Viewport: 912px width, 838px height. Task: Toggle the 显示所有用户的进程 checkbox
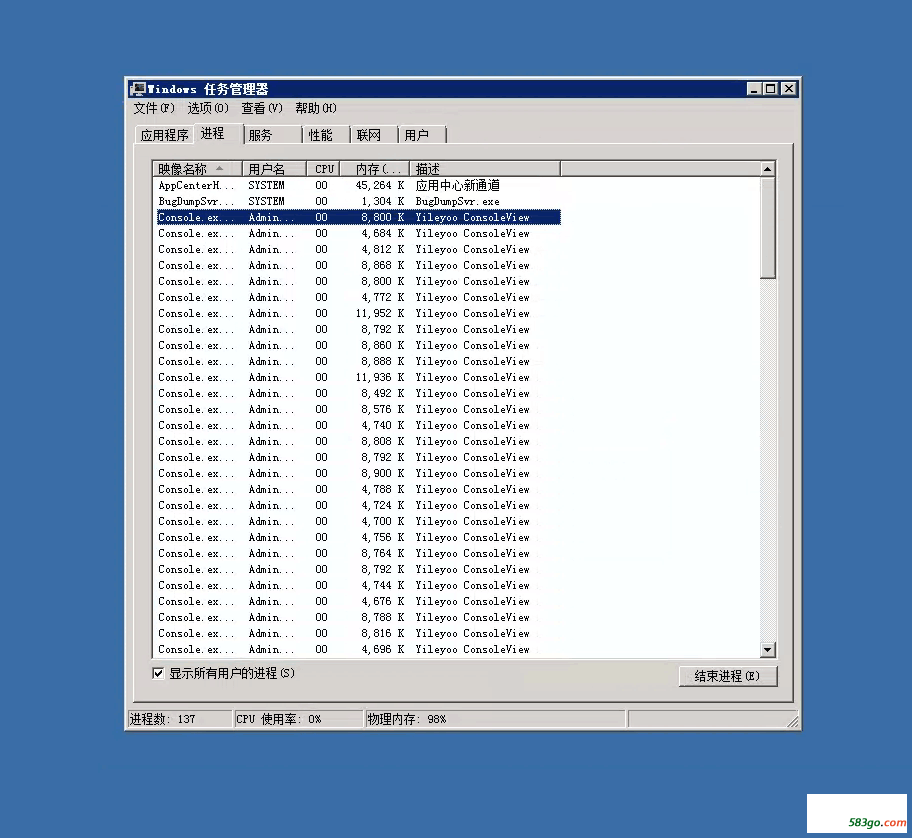click(158, 673)
